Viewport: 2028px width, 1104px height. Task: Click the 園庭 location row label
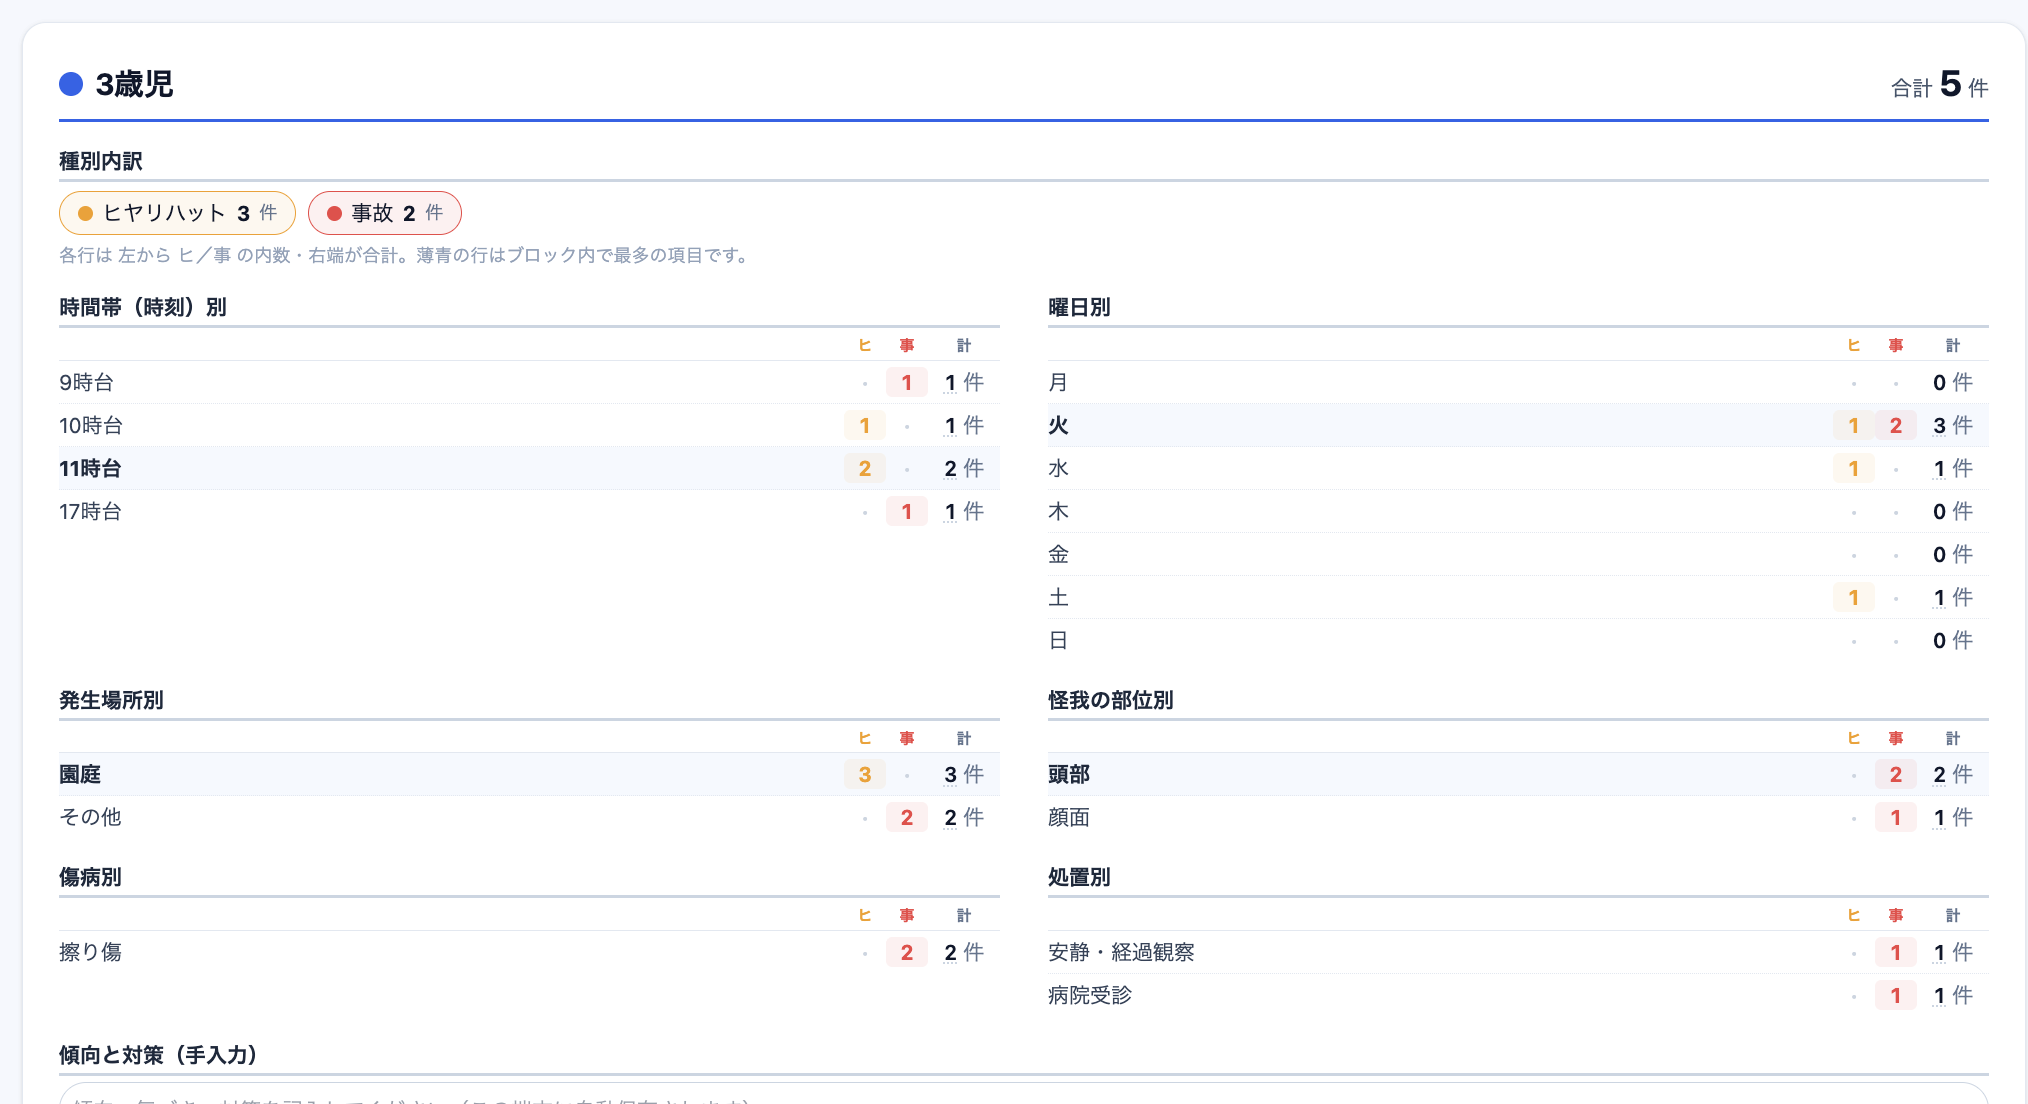pyautogui.click(x=80, y=774)
